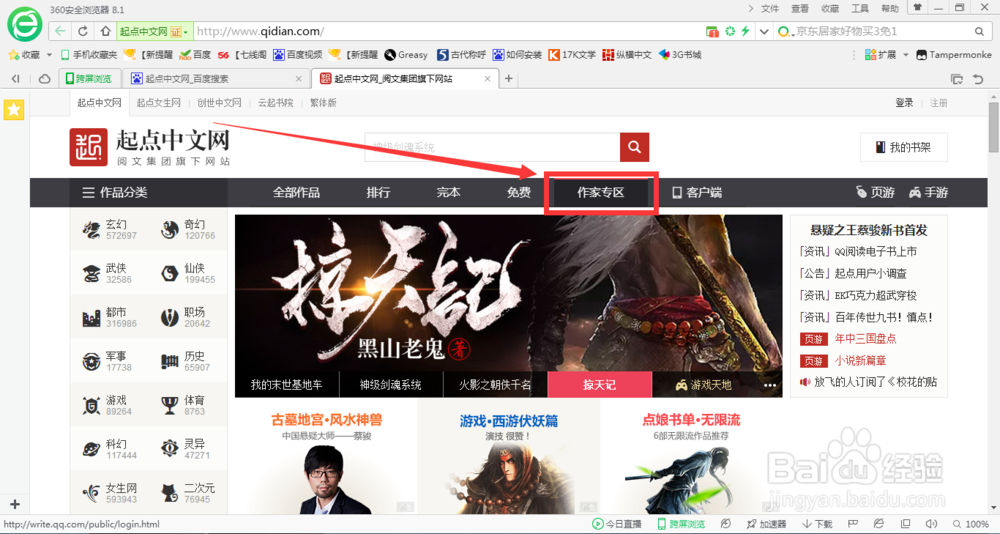Open a new tab with plus button
This screenshot has width=1000, height=534.
point(508,78)
